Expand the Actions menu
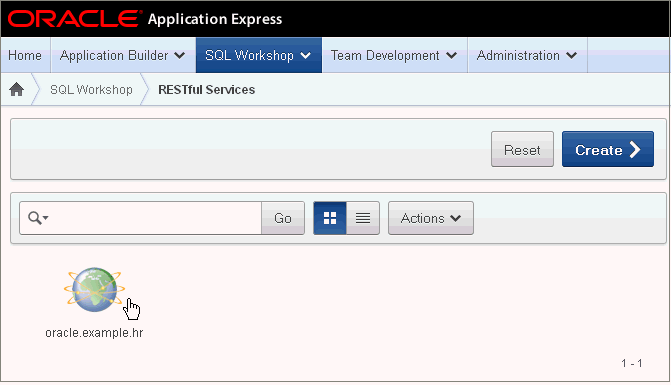The image size is (671, 385). 431,218
